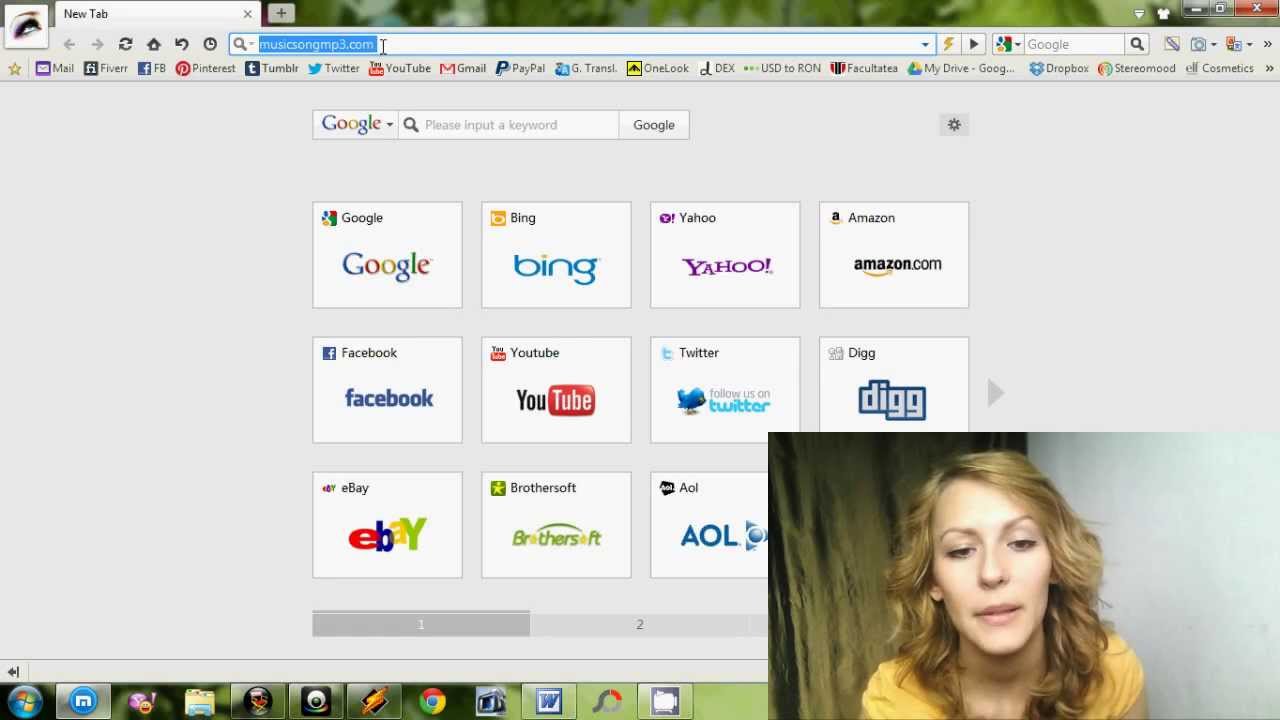The image size is (1280, 720).
Task: Open the Winamp lightning taskbar icon
Action: coord(374,701)
